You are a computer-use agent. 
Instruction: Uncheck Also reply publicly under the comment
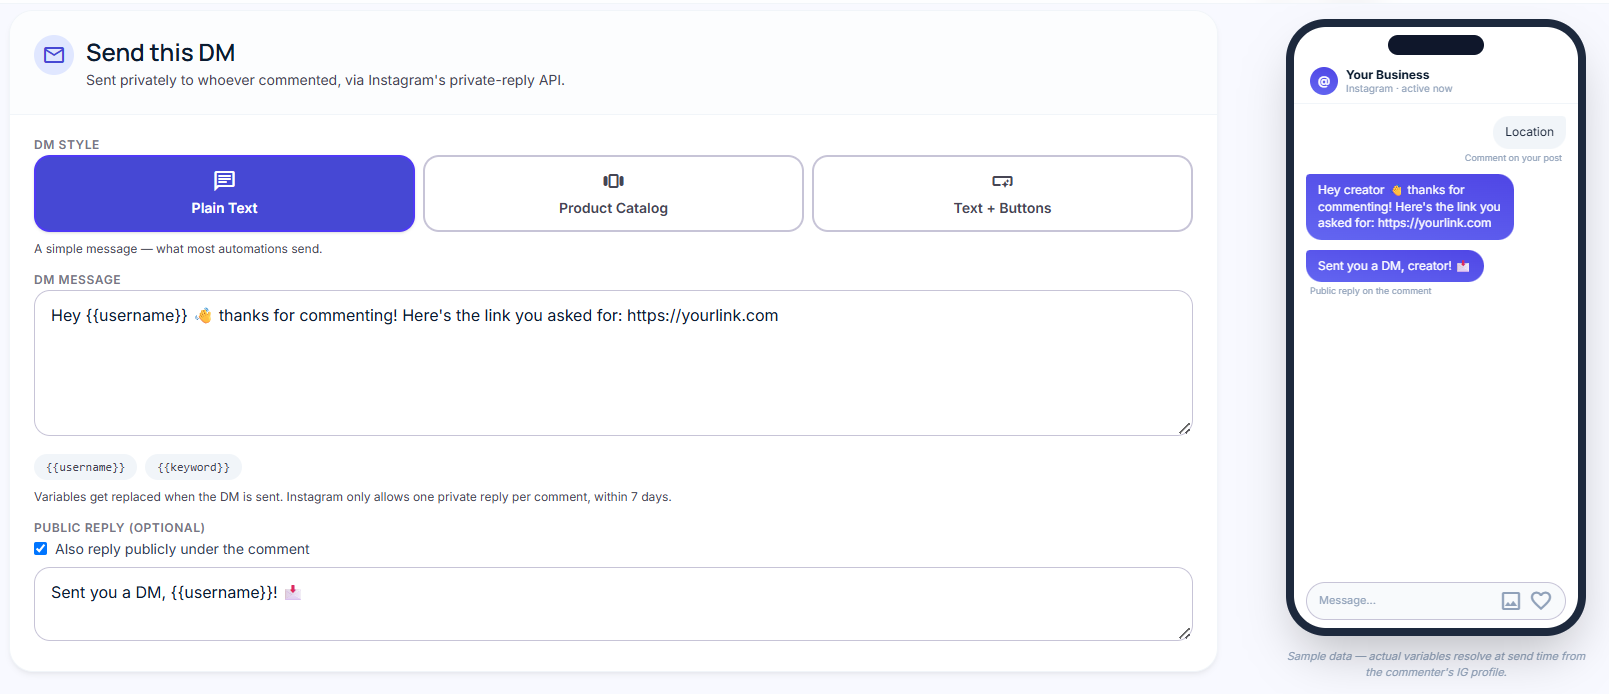pyautogui.click(x=41, y=549)
